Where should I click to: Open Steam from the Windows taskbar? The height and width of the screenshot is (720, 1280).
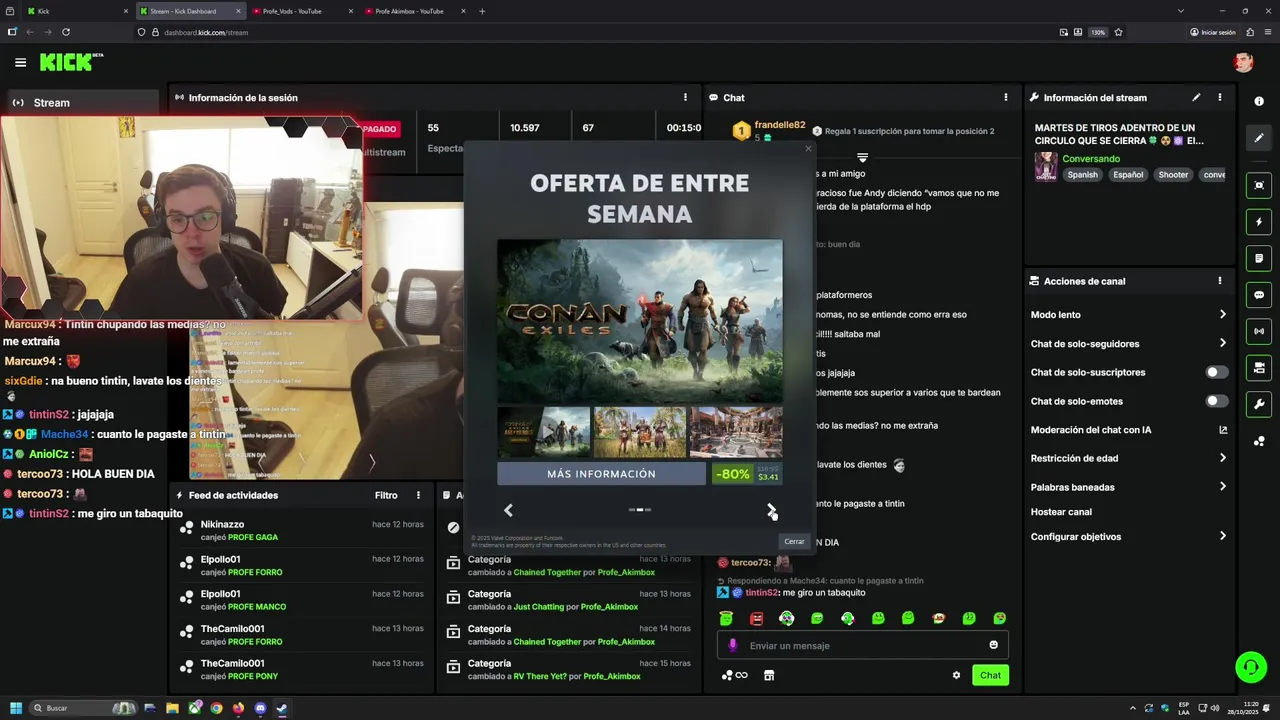282,708
